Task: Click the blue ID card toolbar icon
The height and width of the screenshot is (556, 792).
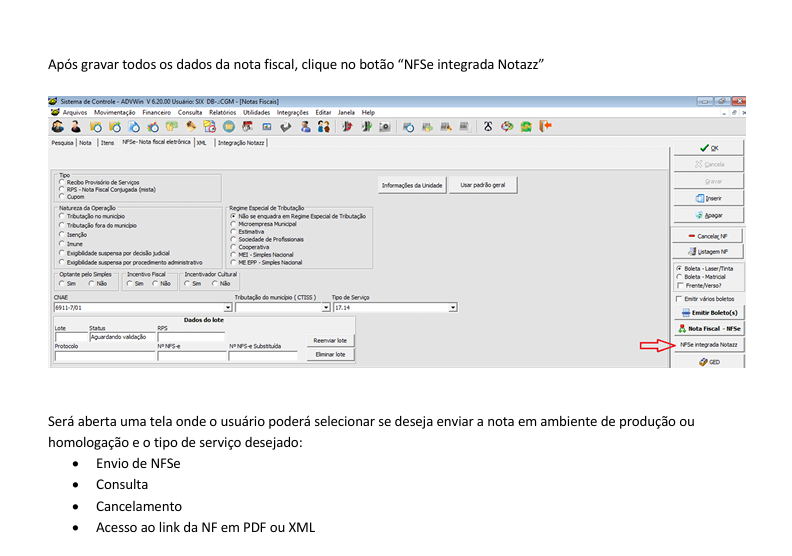Action: click(x=267, y=126)
